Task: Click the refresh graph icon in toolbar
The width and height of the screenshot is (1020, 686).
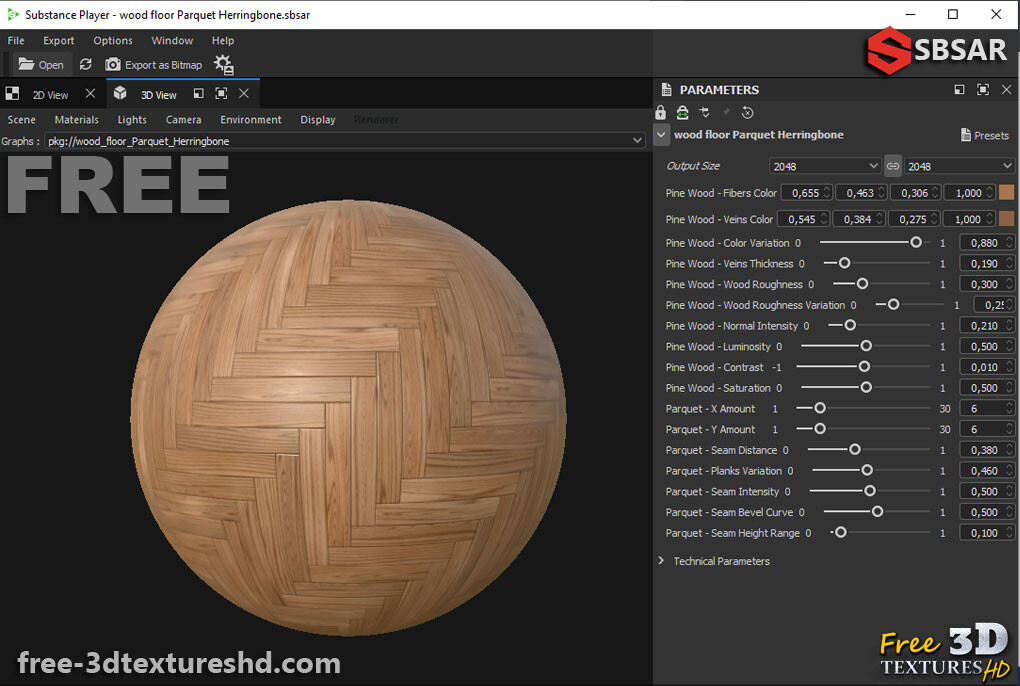Action: point(85,64)
